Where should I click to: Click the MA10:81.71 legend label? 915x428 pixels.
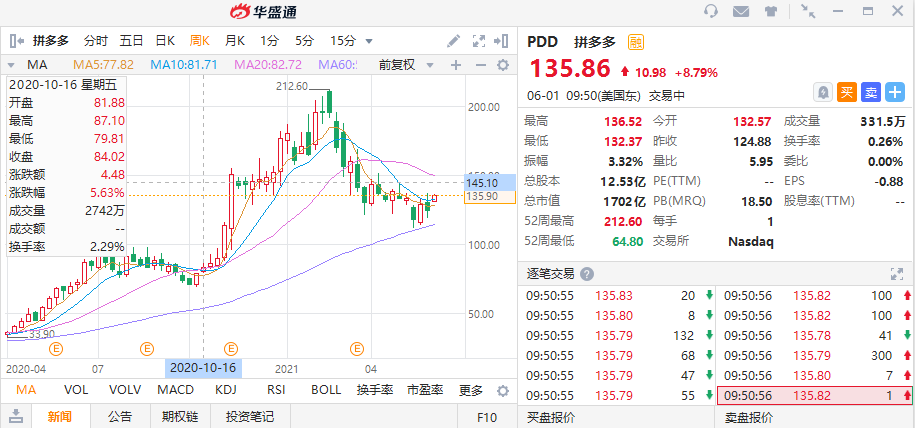[x=184, y=65]
